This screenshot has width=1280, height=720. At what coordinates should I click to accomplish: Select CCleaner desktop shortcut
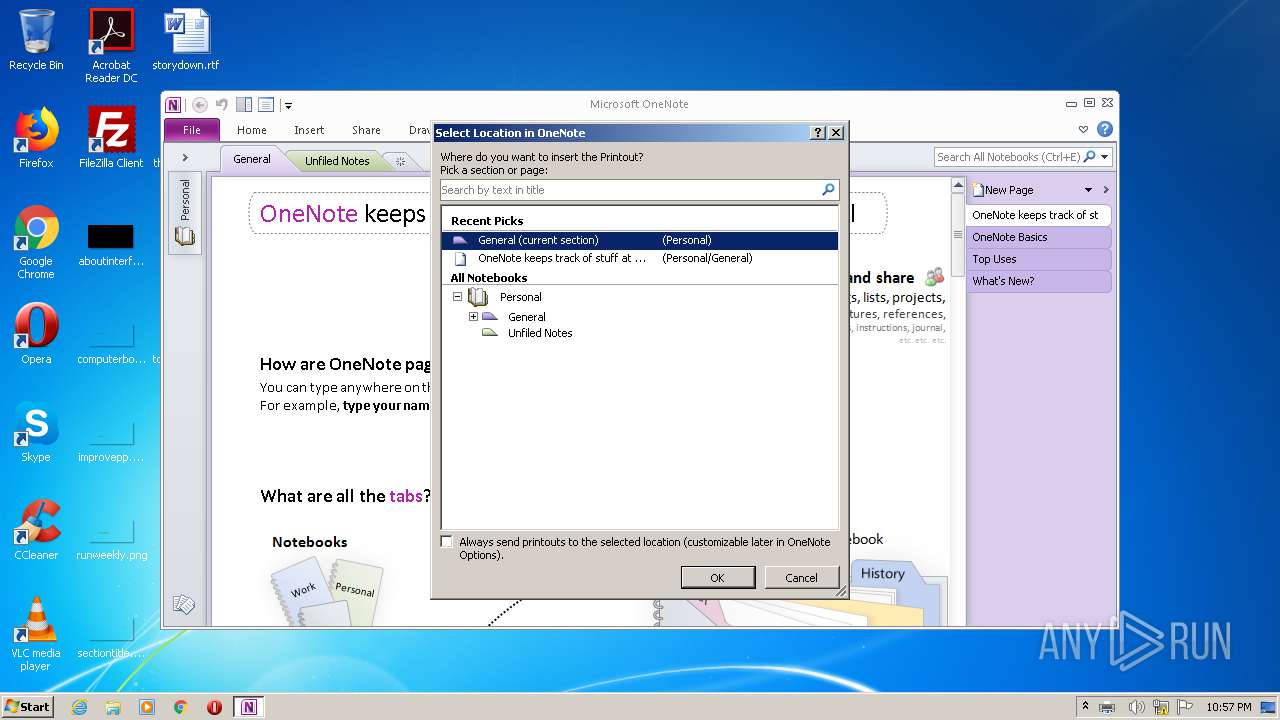click(36, 530)
